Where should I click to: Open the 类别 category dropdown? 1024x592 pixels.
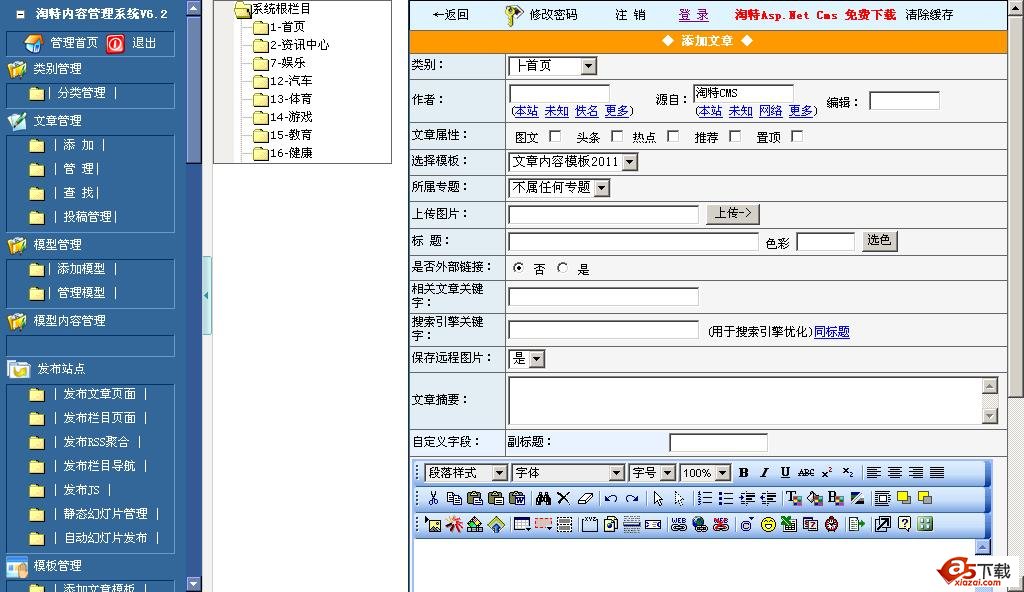(x=588, y=66)
